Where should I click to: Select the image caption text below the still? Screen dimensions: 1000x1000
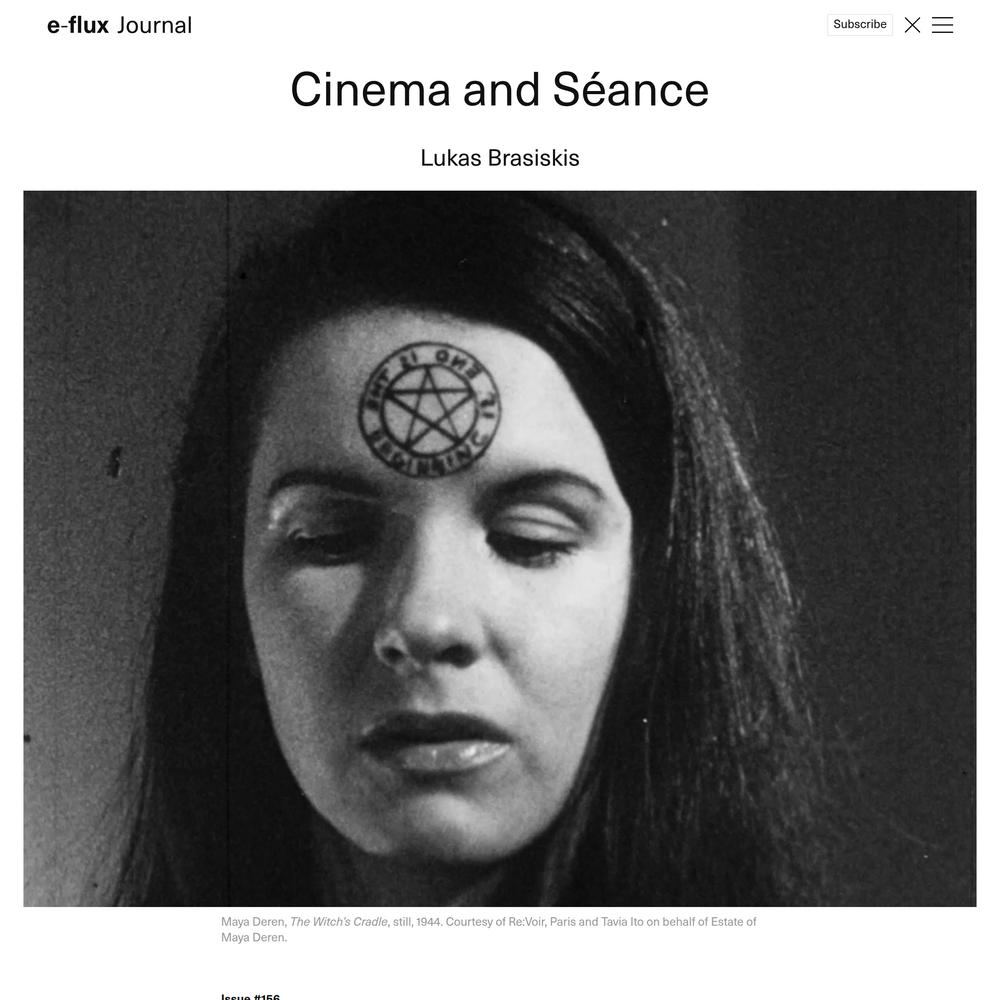(489, 929)
